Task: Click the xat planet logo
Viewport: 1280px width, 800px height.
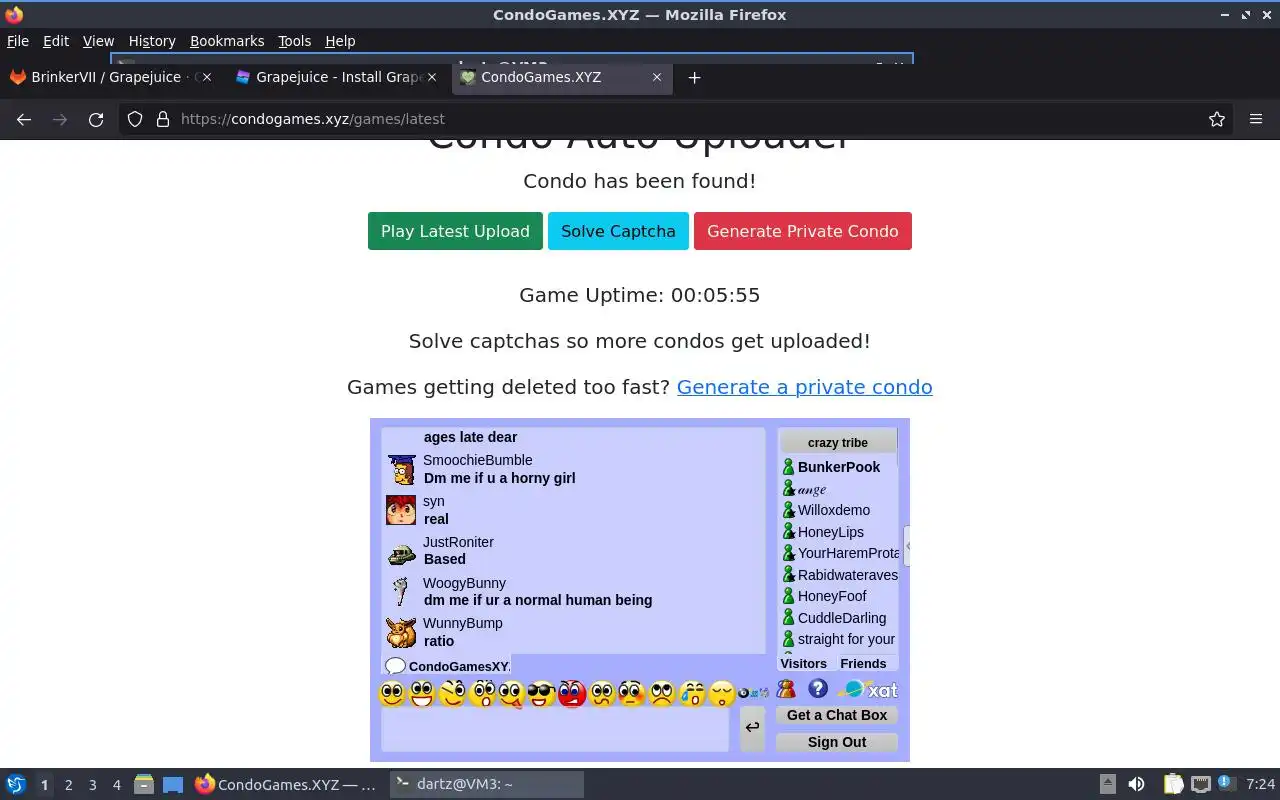Action: pos(867,689)
